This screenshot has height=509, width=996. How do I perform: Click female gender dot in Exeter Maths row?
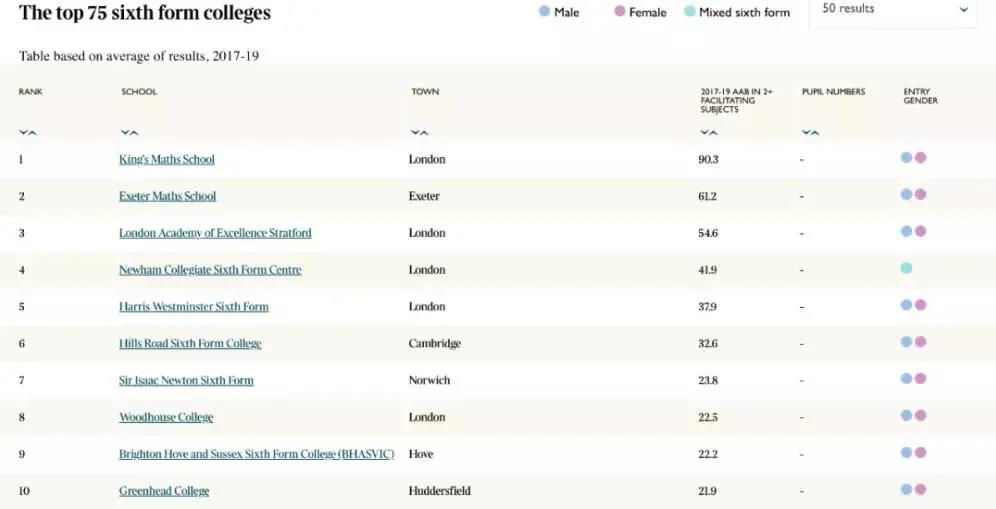click(920, 194)
